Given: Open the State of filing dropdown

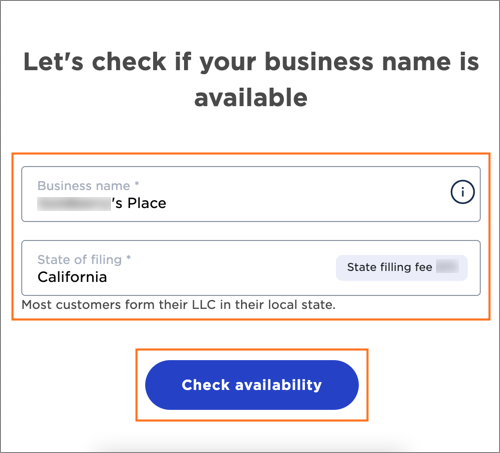Looking at the screenshot, I should point(251,268).
